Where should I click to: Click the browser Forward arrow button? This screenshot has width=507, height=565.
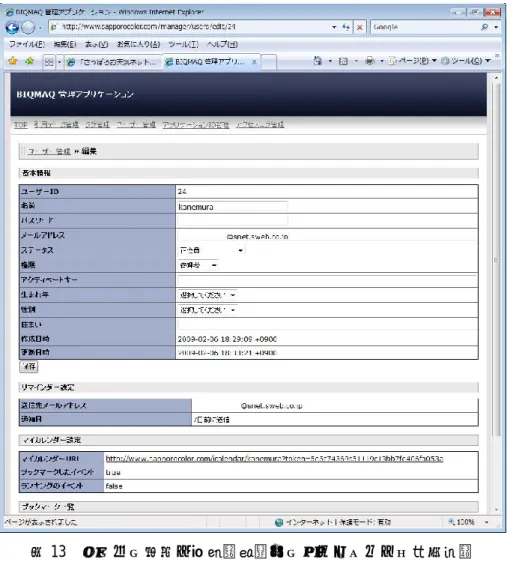pos(28,27)
